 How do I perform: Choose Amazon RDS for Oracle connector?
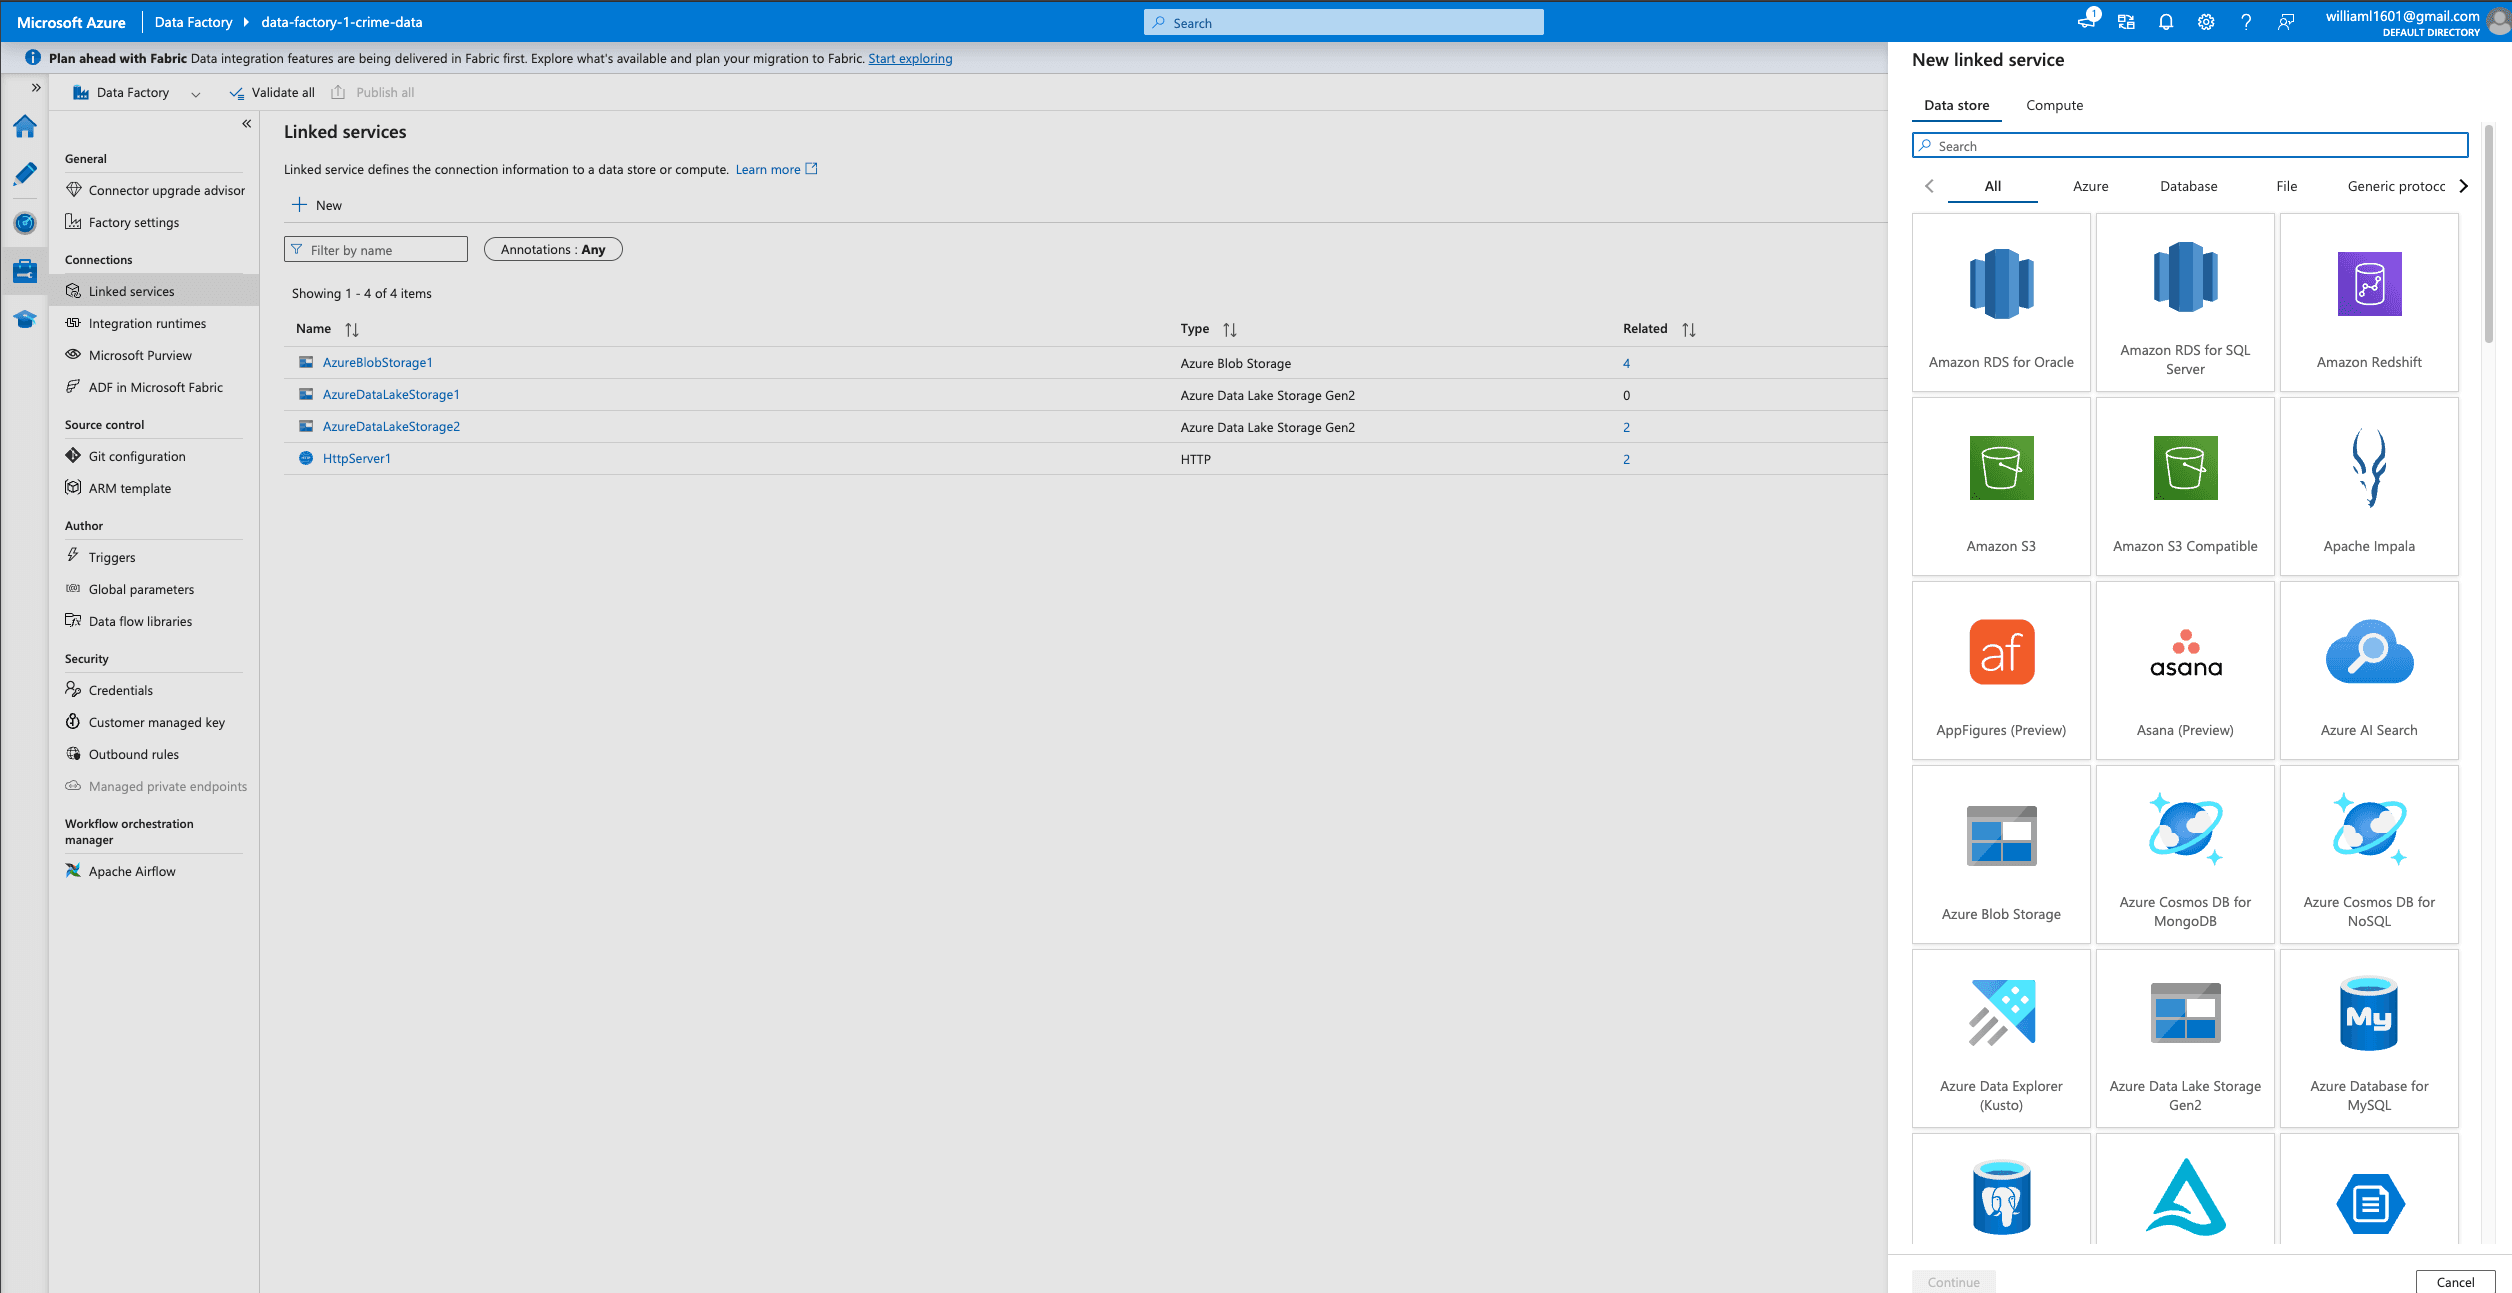pos(2000,302)
